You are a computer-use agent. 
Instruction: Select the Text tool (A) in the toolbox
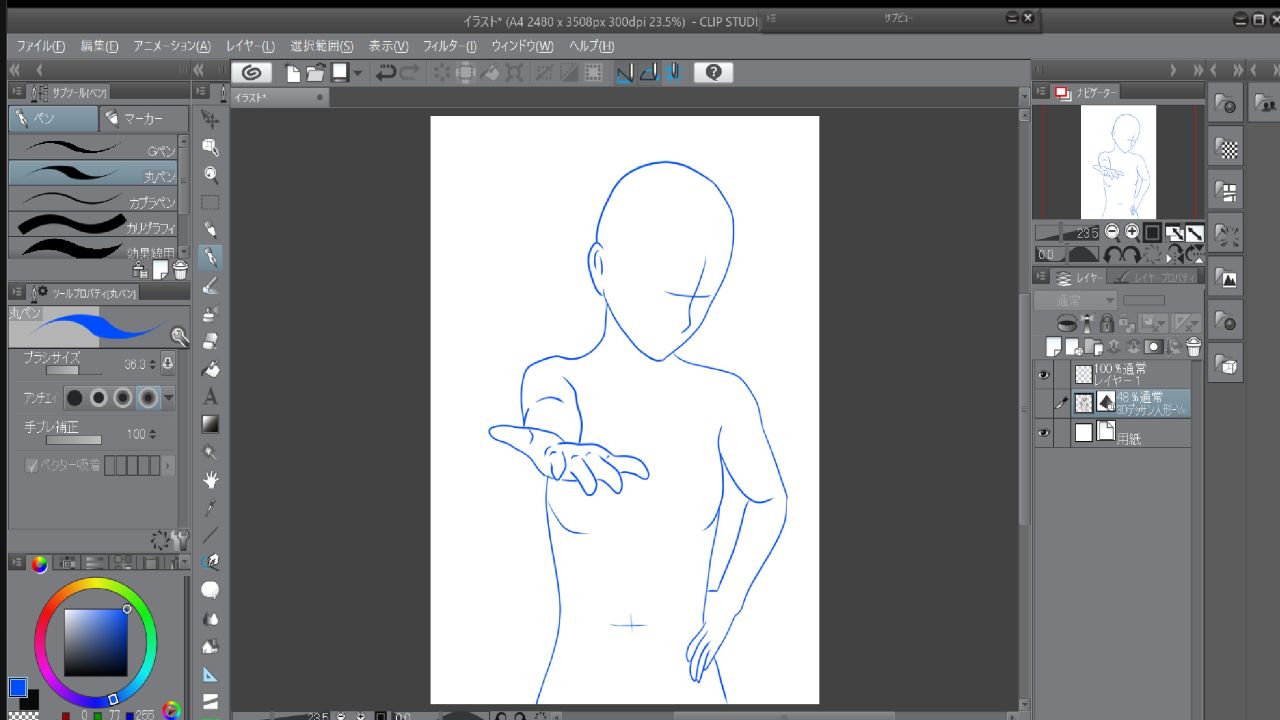click(210, 397)
